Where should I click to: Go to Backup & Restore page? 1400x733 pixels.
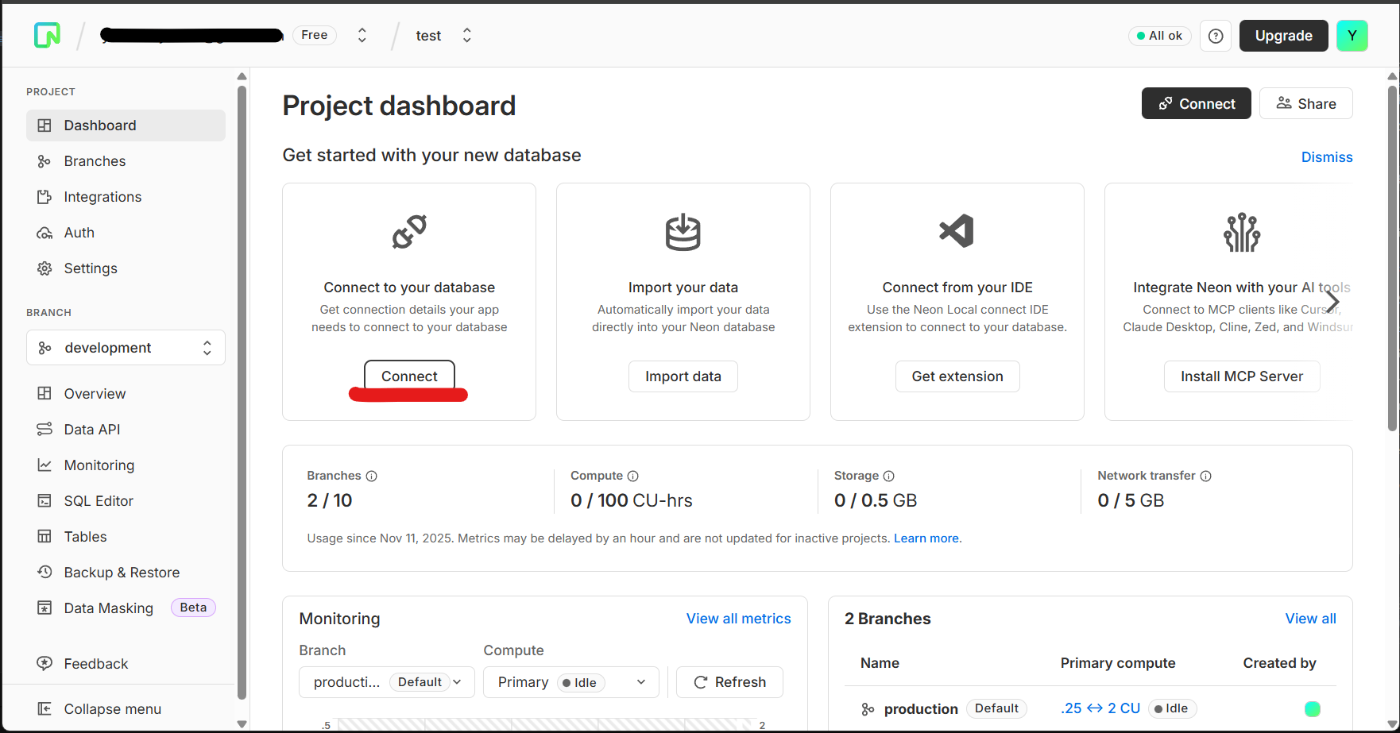[121, 572]
